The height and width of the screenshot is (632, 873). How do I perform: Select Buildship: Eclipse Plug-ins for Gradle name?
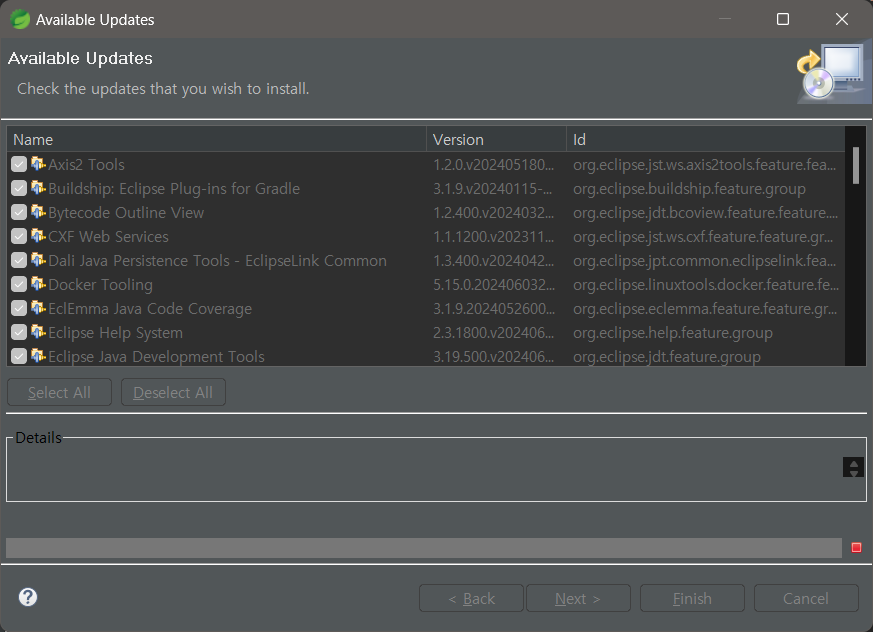174,189
